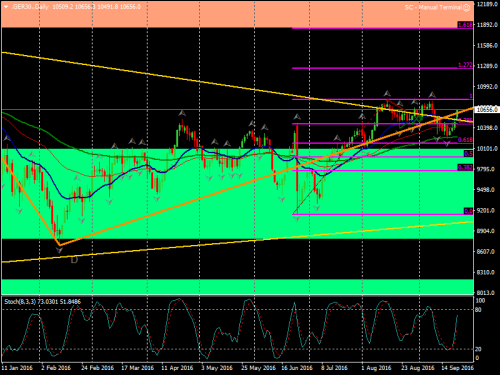Image resolution: width=500 pixels, height=375 pixels.
Task: Open the chart dropdown triangle beside .GER30
Action: pos(6,7)
